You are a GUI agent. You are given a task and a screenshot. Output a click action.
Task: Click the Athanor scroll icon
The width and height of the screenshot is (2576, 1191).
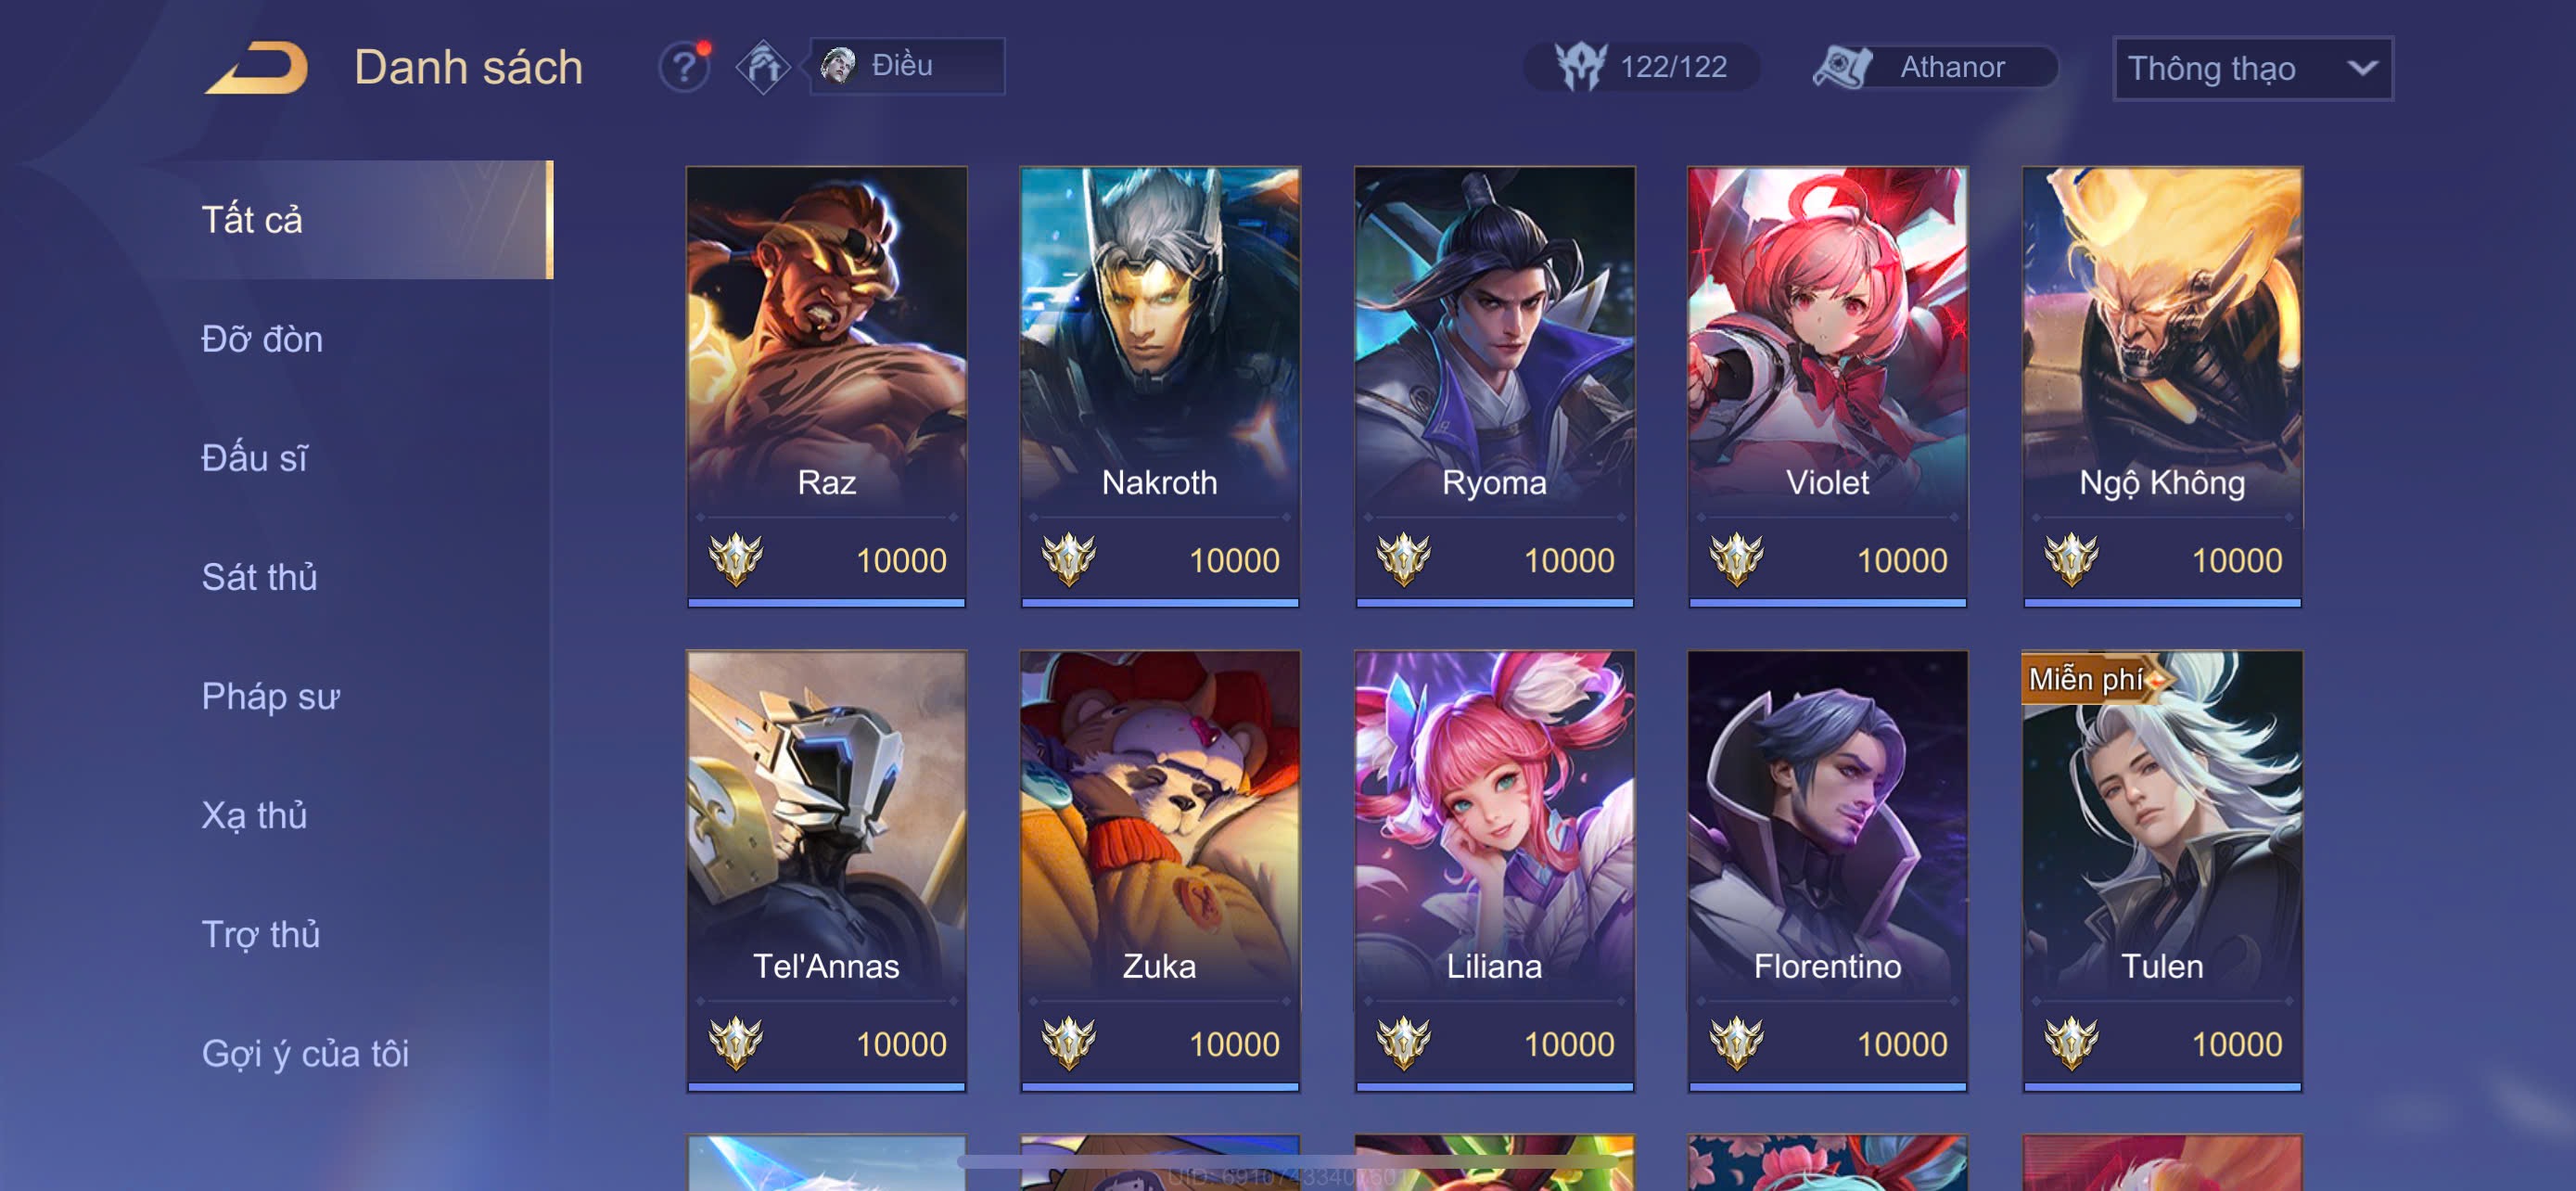pyautogui.click(x=1842, y=67)
